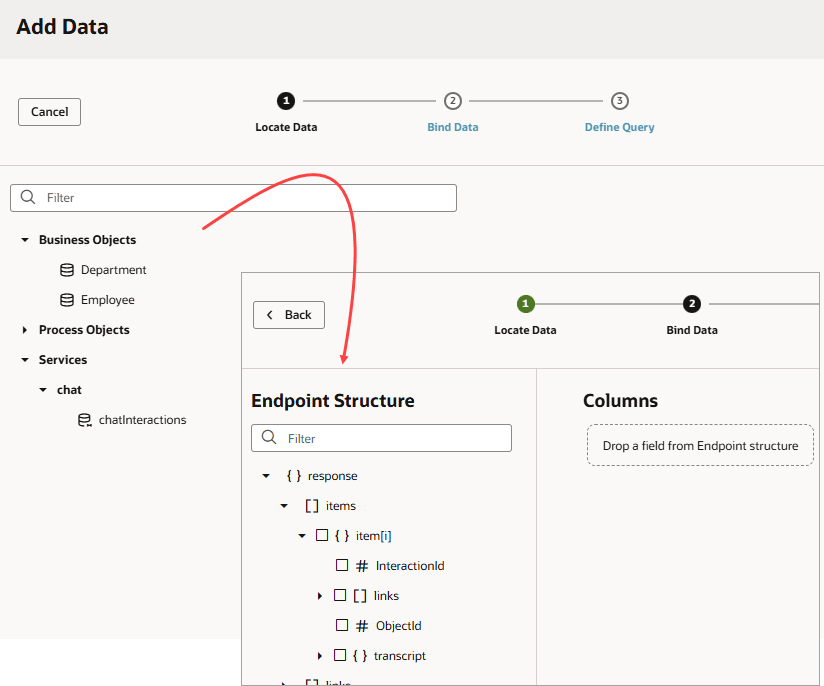Click the magnifier icon in the Endpoint Structure filter

click(x=268, y=437)
